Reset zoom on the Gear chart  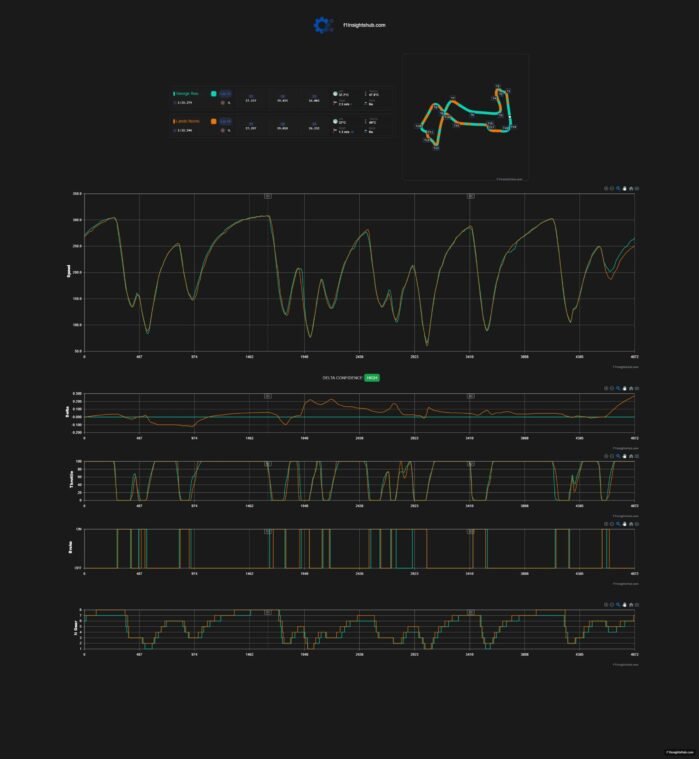(631, 605)
